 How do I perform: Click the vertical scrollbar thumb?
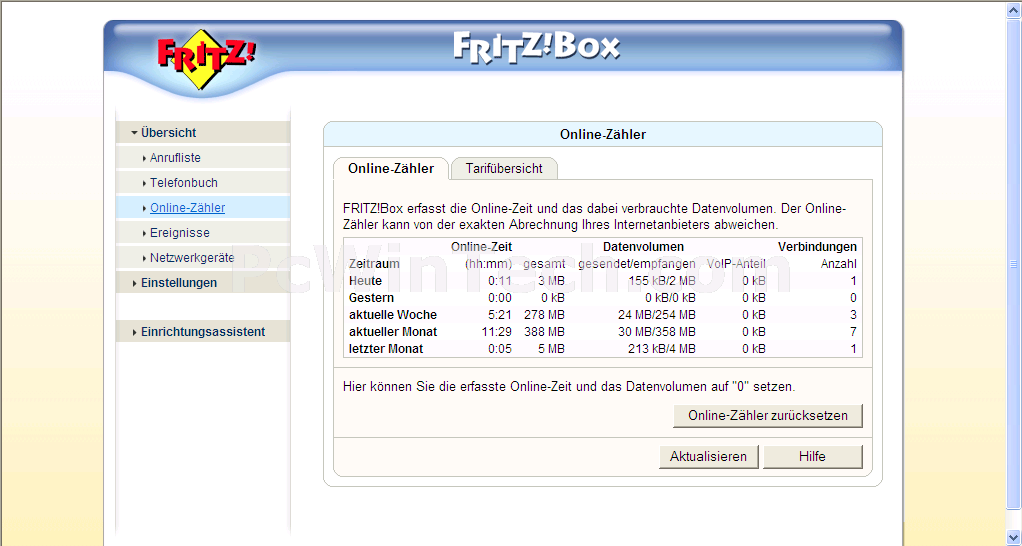[1014, 263]
